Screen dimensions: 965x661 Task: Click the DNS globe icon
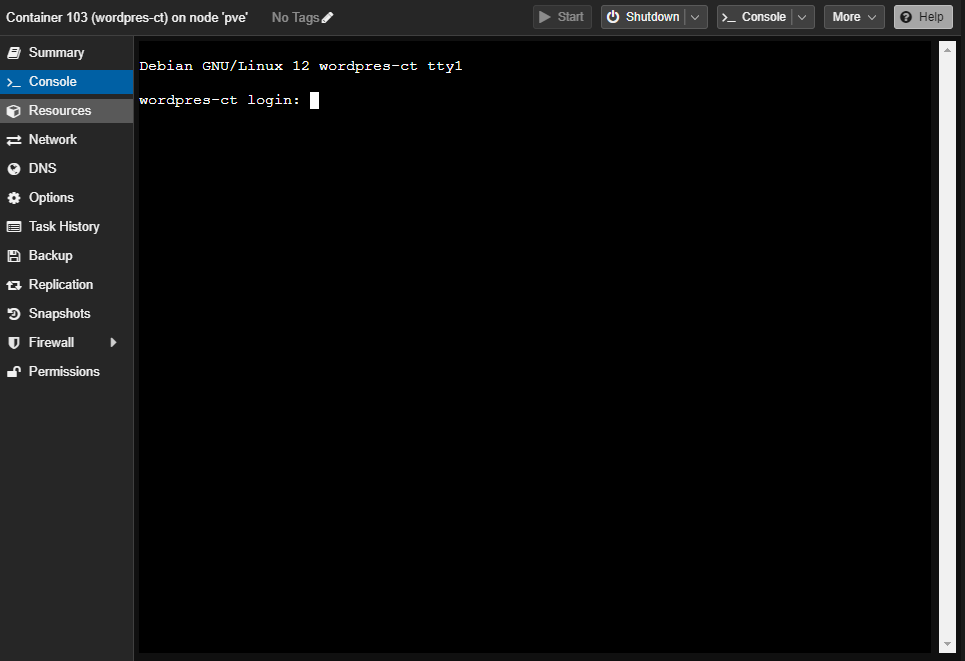pos(14,169)
